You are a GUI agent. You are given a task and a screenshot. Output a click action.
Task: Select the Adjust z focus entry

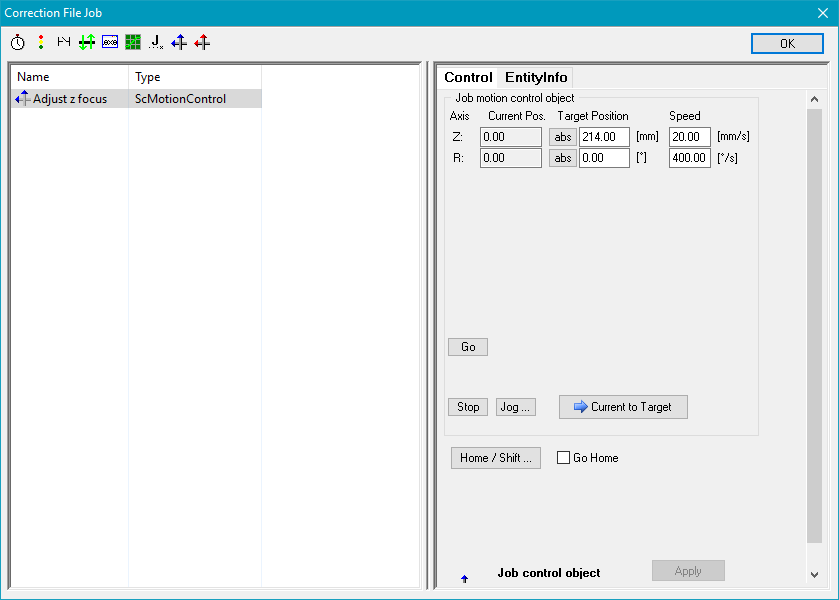pos(70,99)
